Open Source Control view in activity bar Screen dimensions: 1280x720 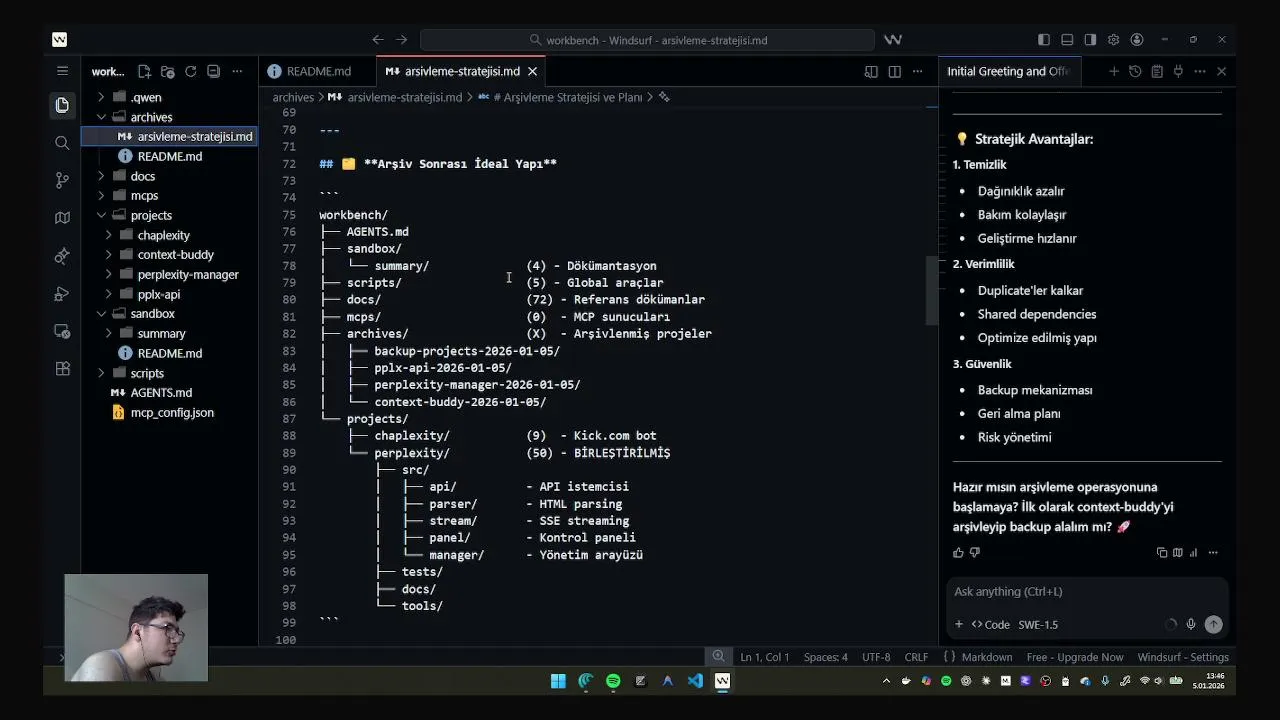pos(62,180)
